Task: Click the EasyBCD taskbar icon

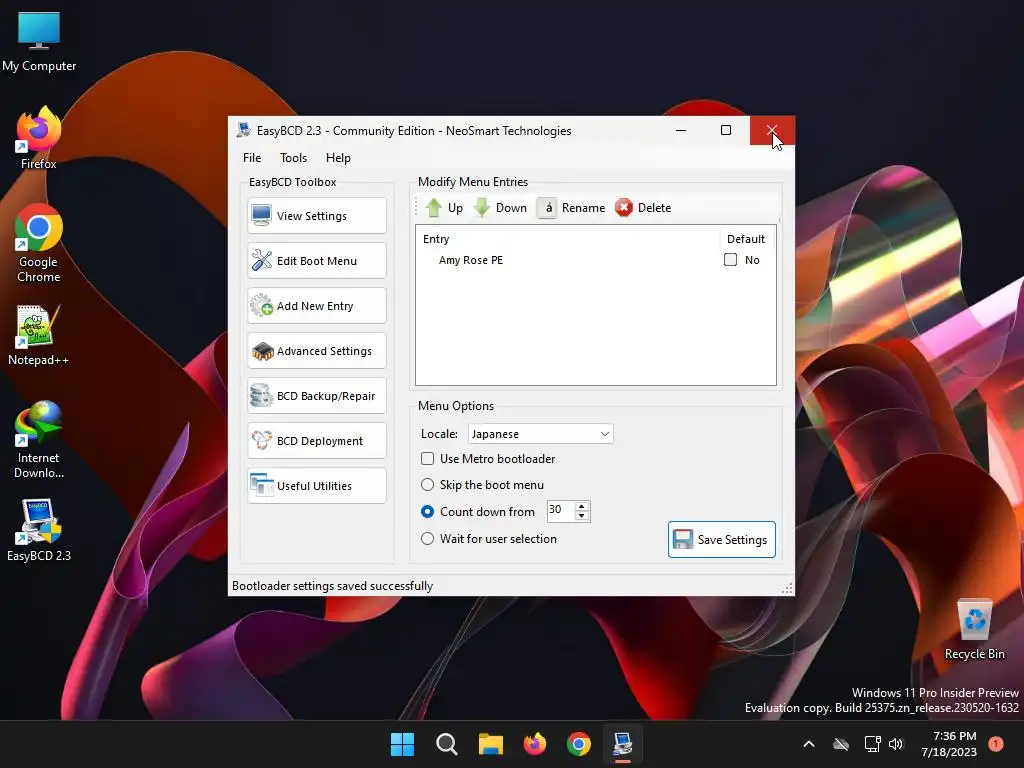Action: [623, 744]
